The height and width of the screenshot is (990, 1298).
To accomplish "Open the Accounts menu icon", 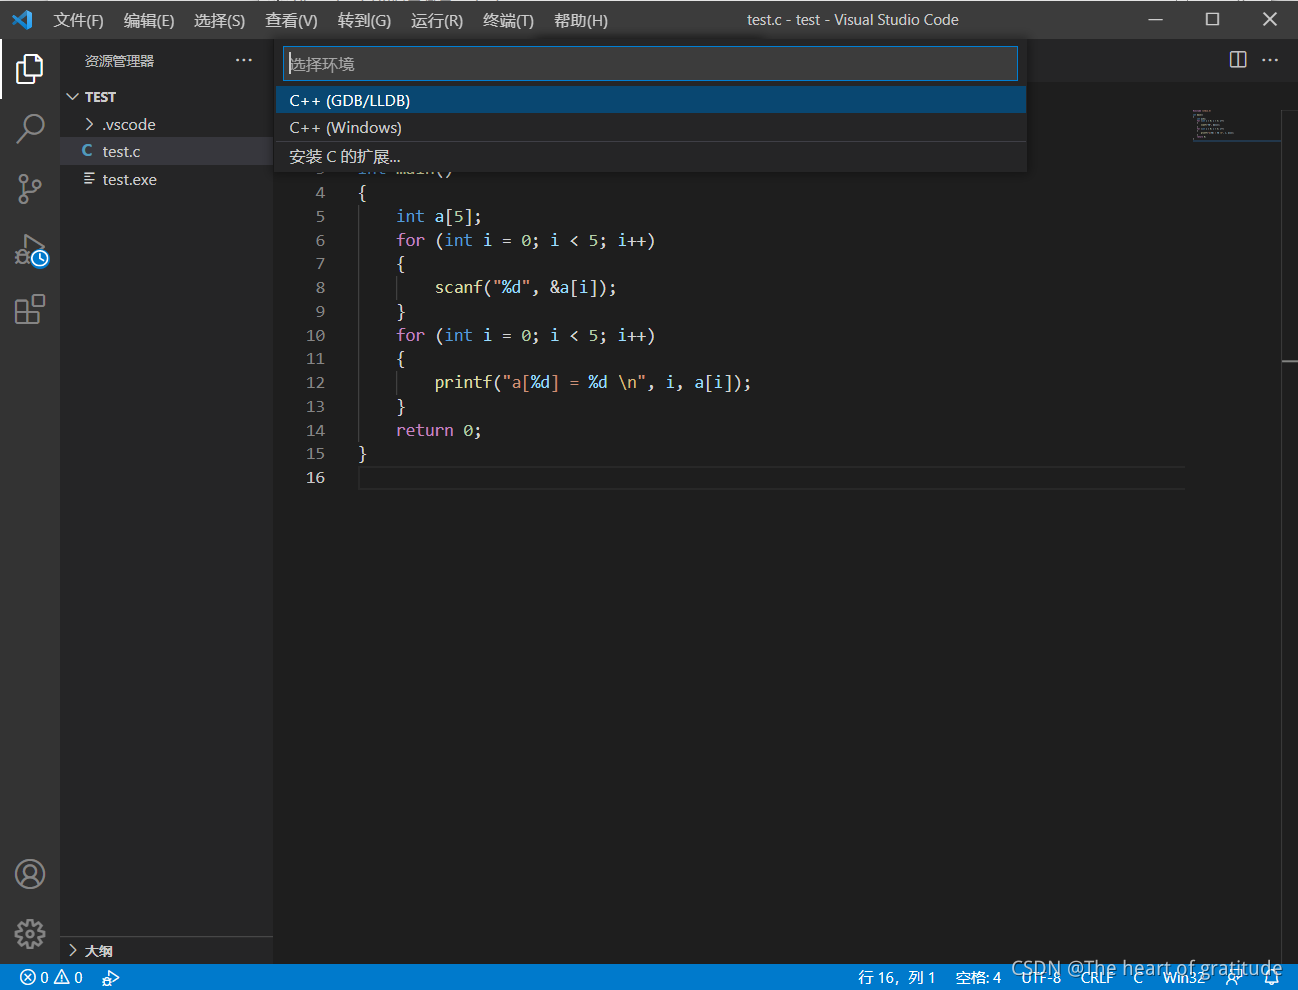I will (30, 874).
